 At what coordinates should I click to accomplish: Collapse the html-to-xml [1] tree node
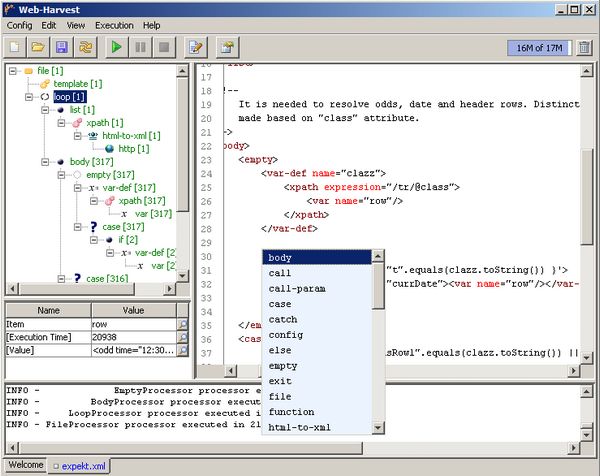[x=77, y=136]
